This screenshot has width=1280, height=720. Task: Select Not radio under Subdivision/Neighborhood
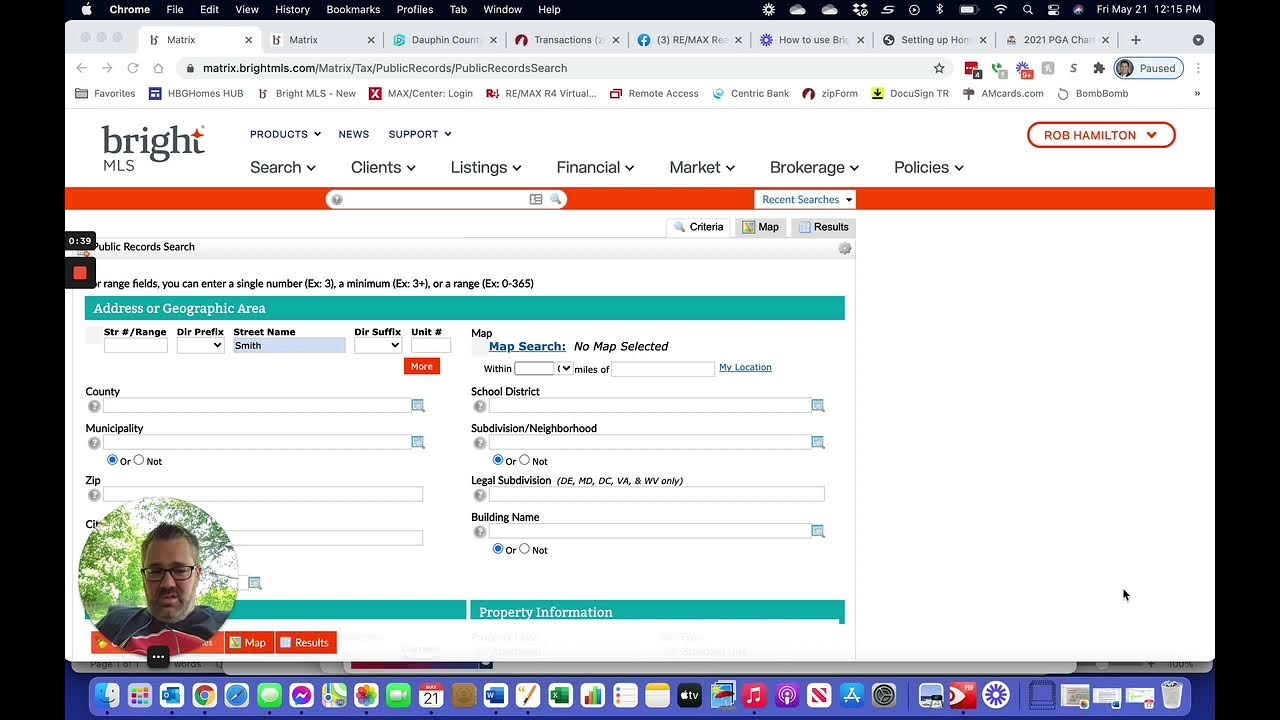click(x=524, y=460)
